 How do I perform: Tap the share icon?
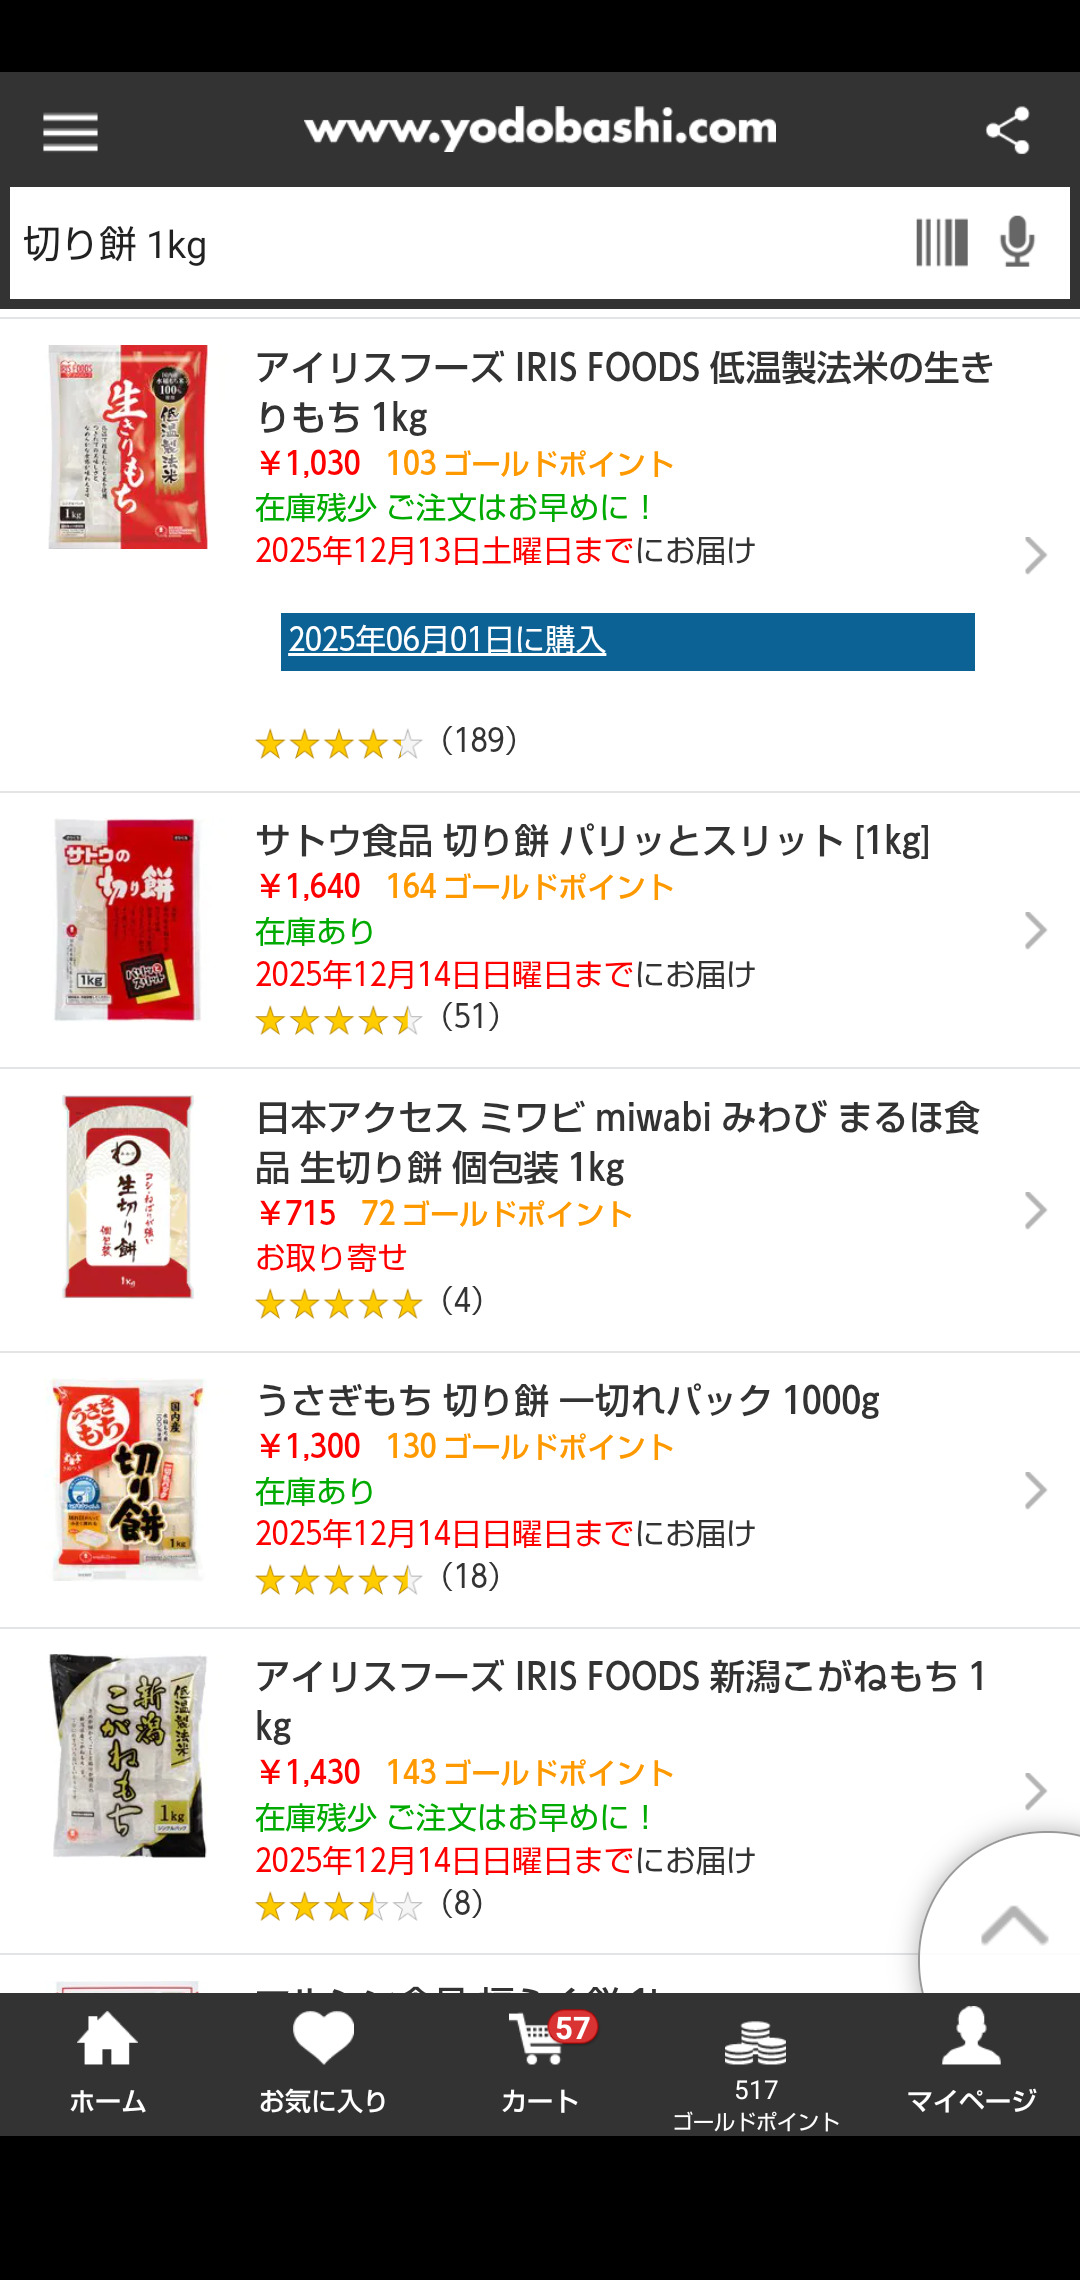(1007, 131)
